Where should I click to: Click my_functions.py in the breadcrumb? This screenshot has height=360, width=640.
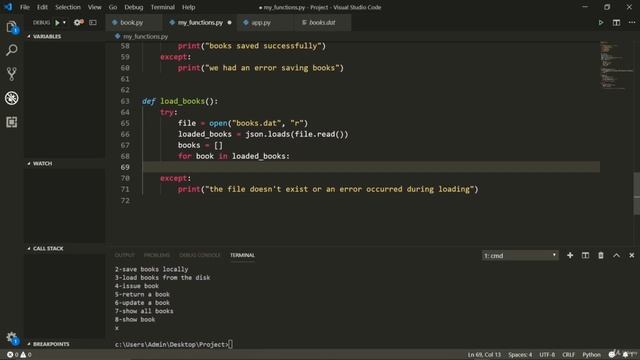[145, 36]
